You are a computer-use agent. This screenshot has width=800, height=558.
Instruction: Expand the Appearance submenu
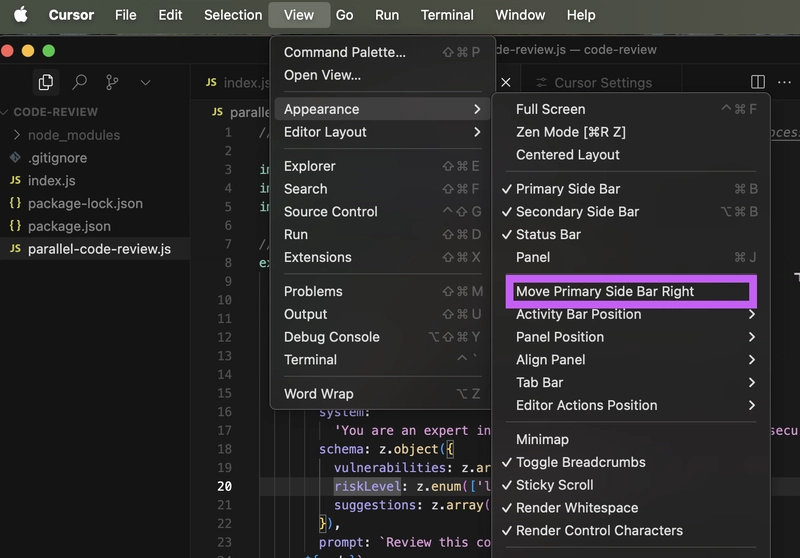(x=382, y=109)
